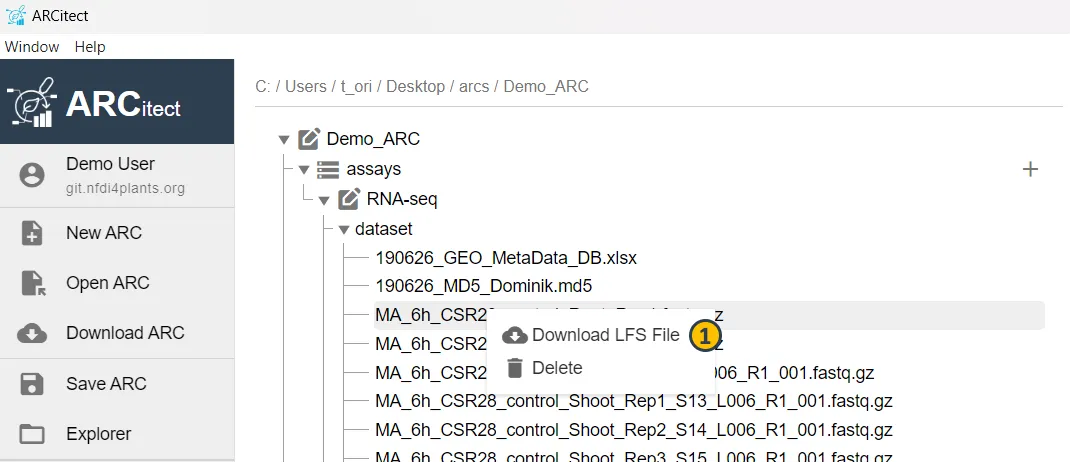Open the Help menu

[90, 47]
